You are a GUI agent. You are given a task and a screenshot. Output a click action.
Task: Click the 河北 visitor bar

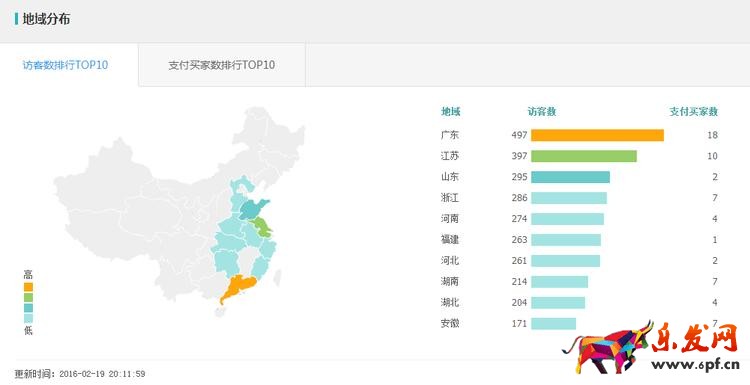[565, 261]
